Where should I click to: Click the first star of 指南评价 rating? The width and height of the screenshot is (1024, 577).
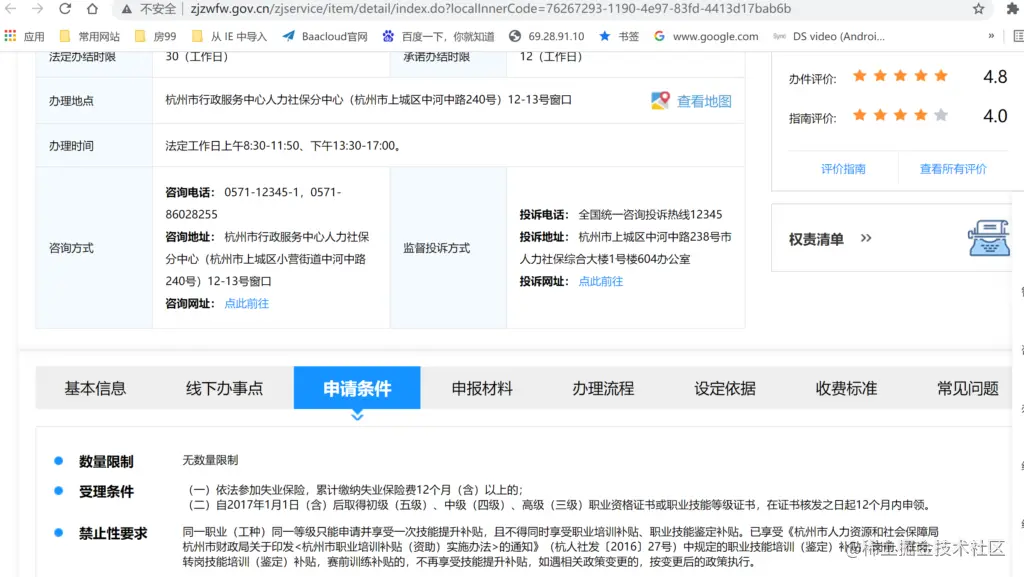(x=860, y=116)
